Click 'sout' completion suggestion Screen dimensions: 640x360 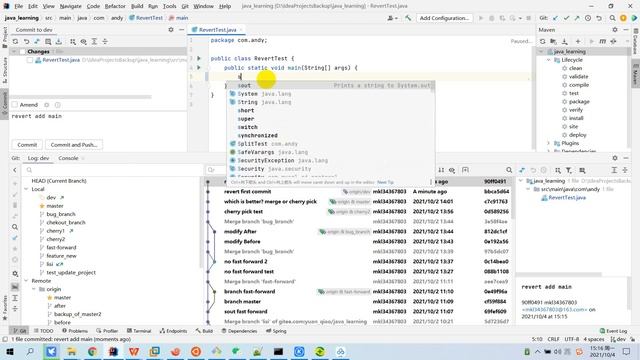(x=331, y=85)
